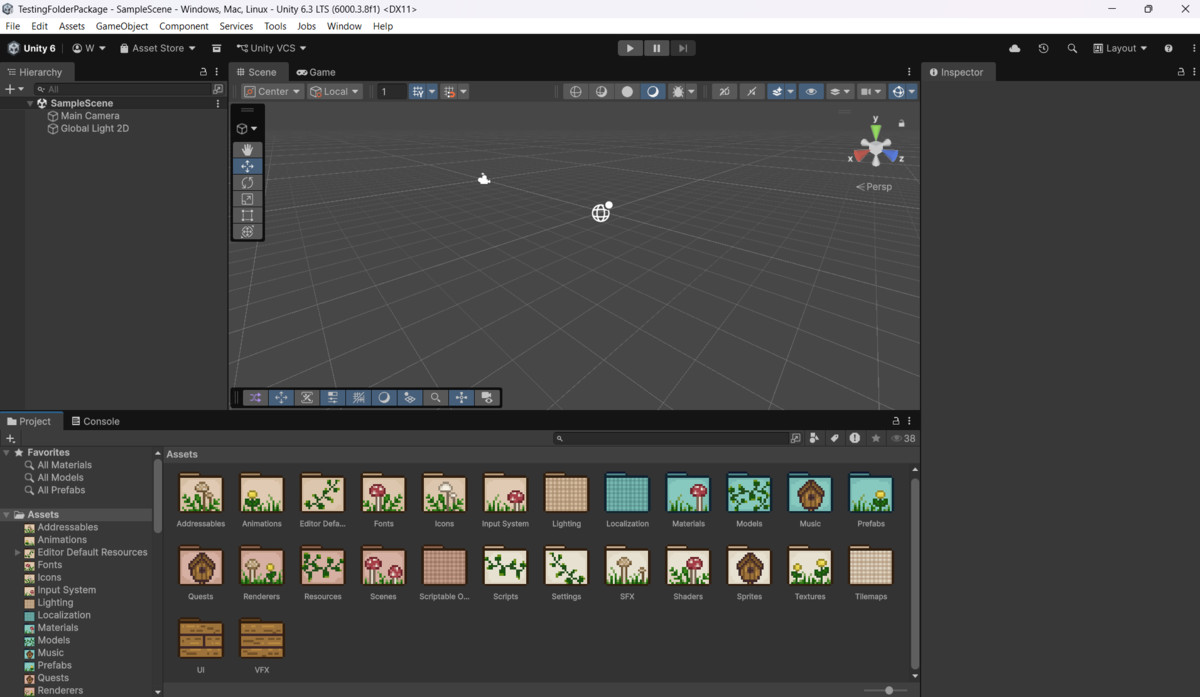Open the GameObject menu
The width and height of the screenshot is (1200, 697).
point(122,26)
